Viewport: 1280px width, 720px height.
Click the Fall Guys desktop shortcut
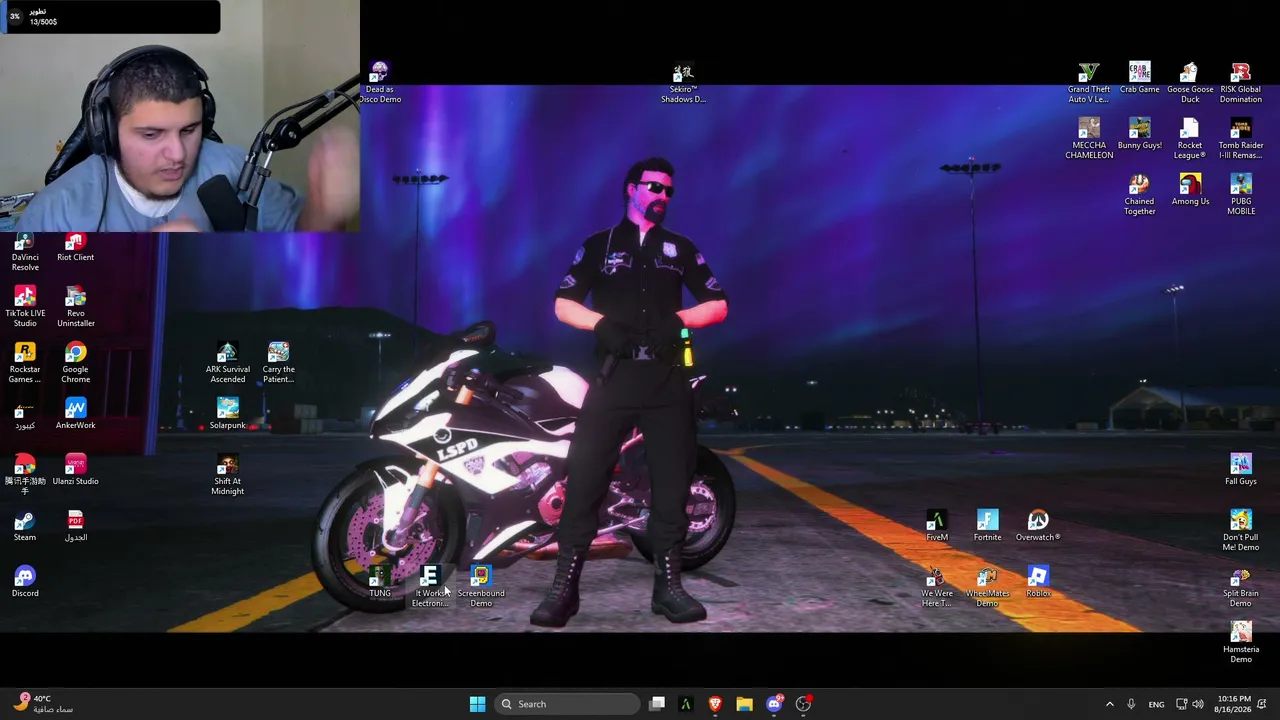[x=1241, y=470]
